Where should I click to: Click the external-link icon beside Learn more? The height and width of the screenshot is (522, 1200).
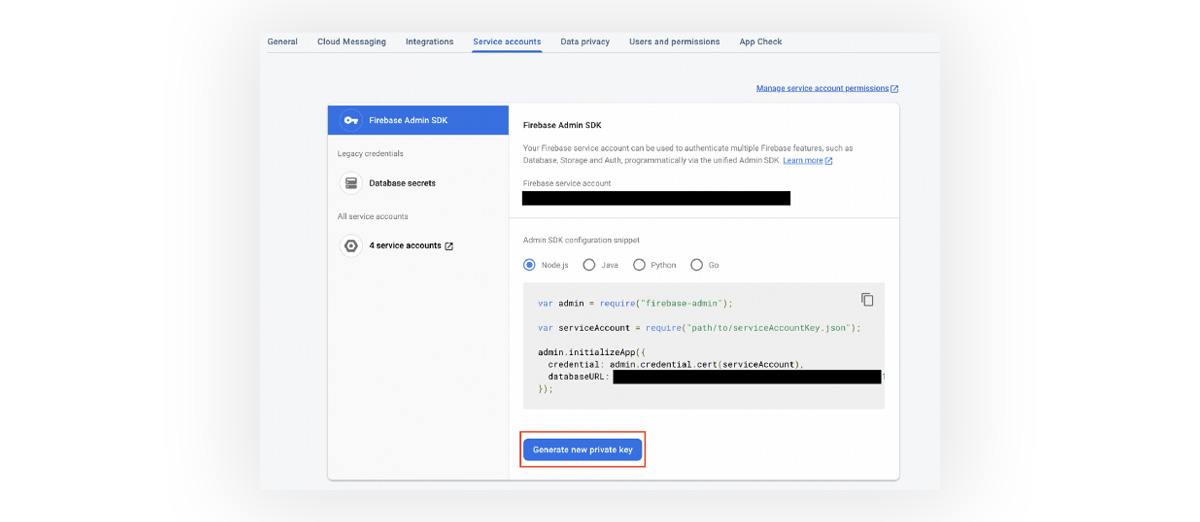point(829,160)
